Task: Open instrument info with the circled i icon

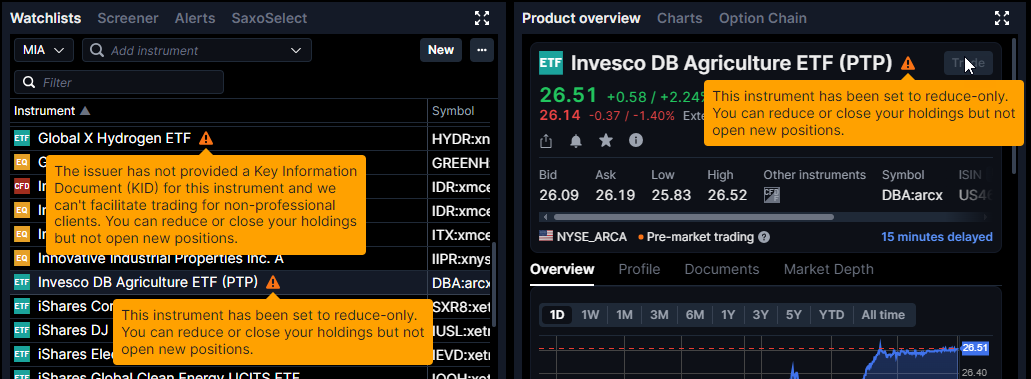Action: (x=636, y=140)
